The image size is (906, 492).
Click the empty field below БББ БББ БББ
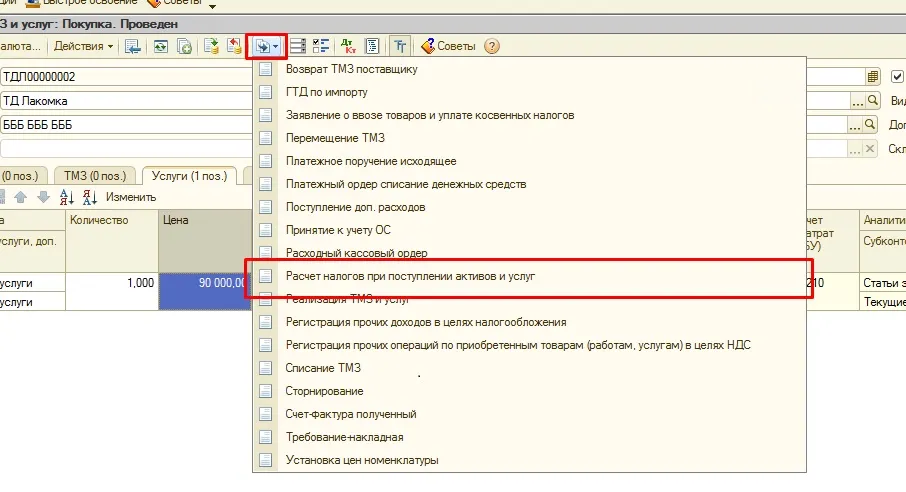tap(126, 149)
